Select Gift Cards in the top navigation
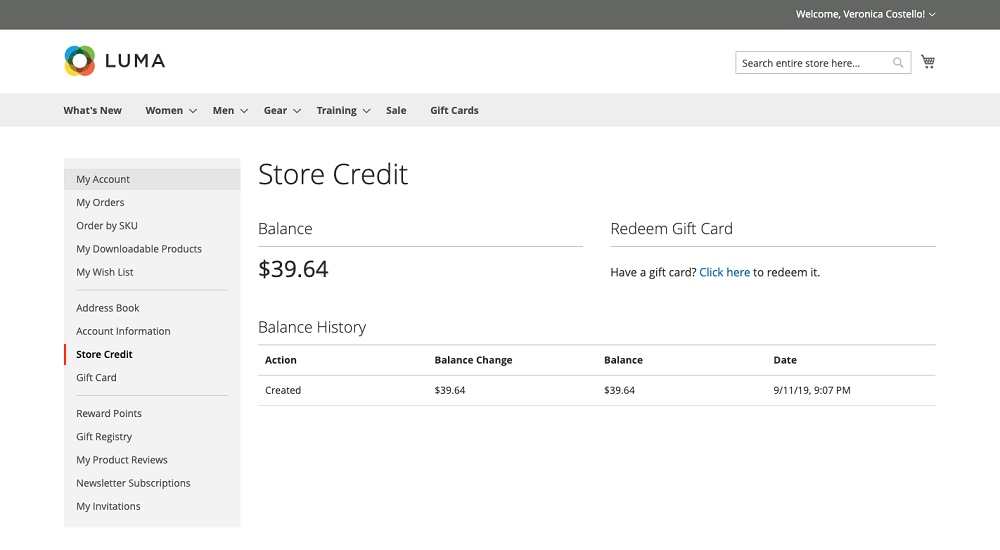1000x550 pixels. point(454,111)
